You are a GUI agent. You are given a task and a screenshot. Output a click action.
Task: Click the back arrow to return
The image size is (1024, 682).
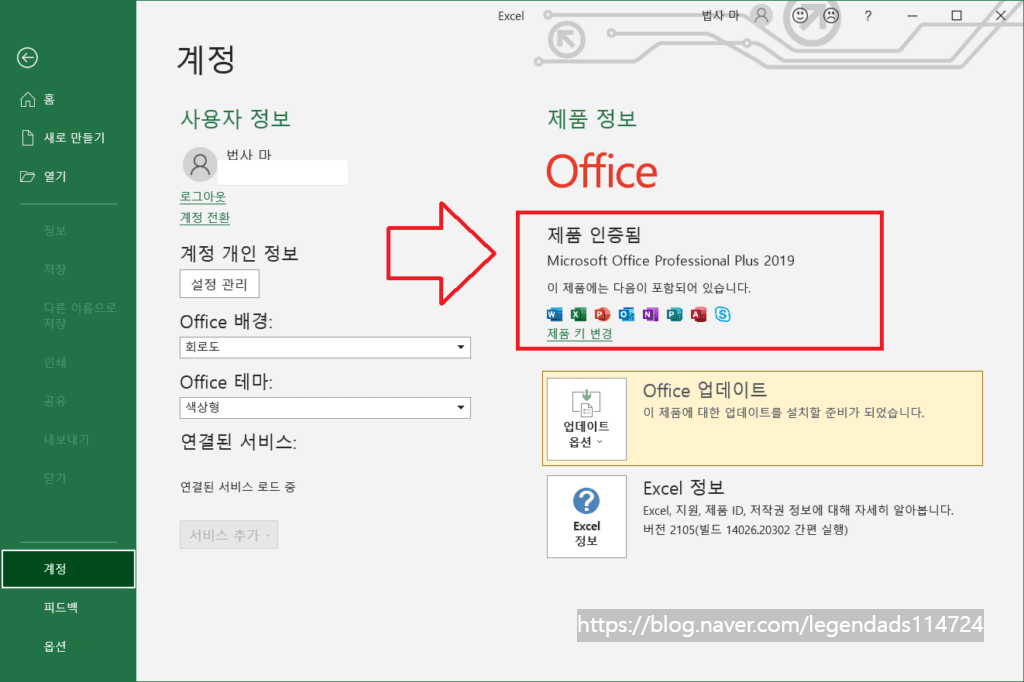point(27,57)
